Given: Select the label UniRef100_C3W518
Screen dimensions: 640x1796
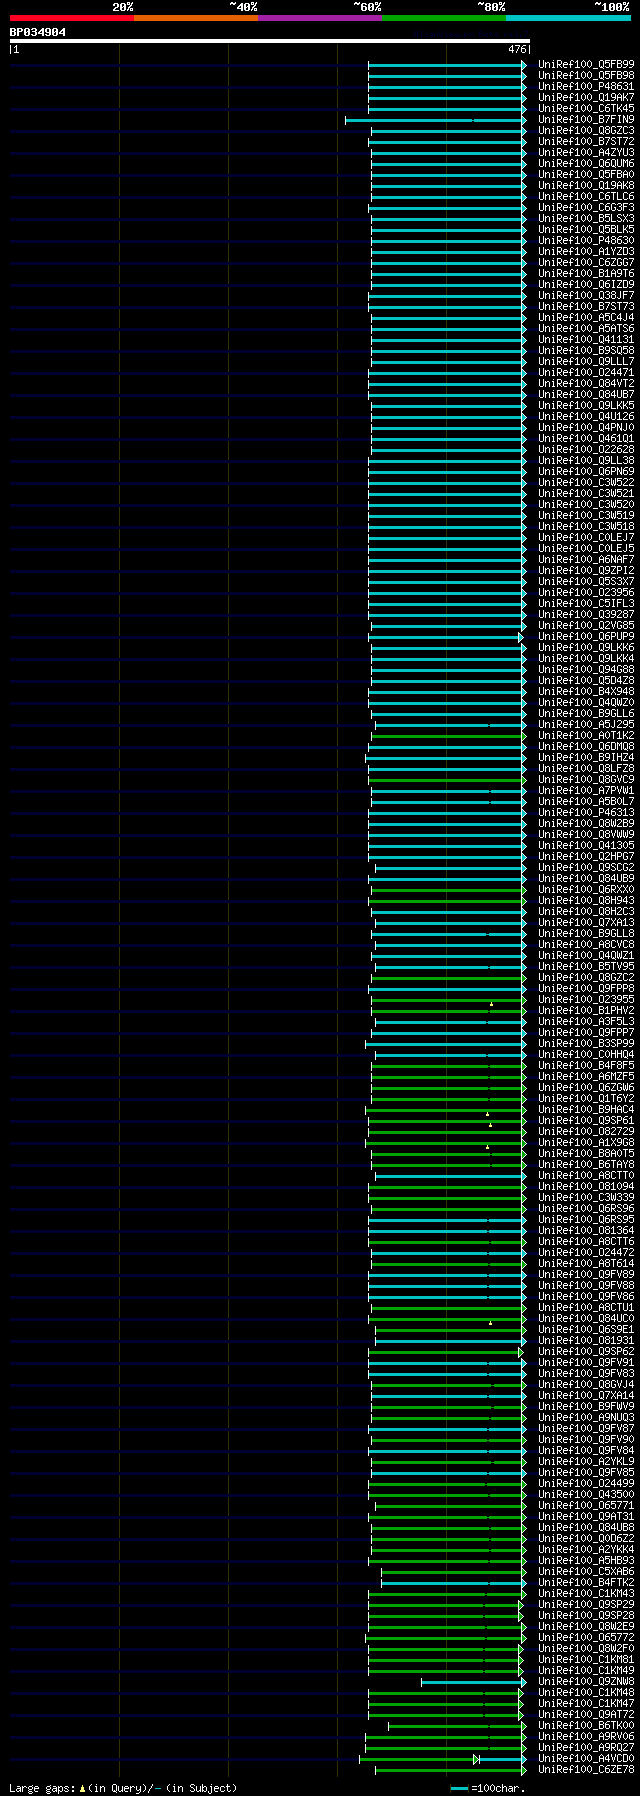Looking at the screenshot, I should coord(586,526).
